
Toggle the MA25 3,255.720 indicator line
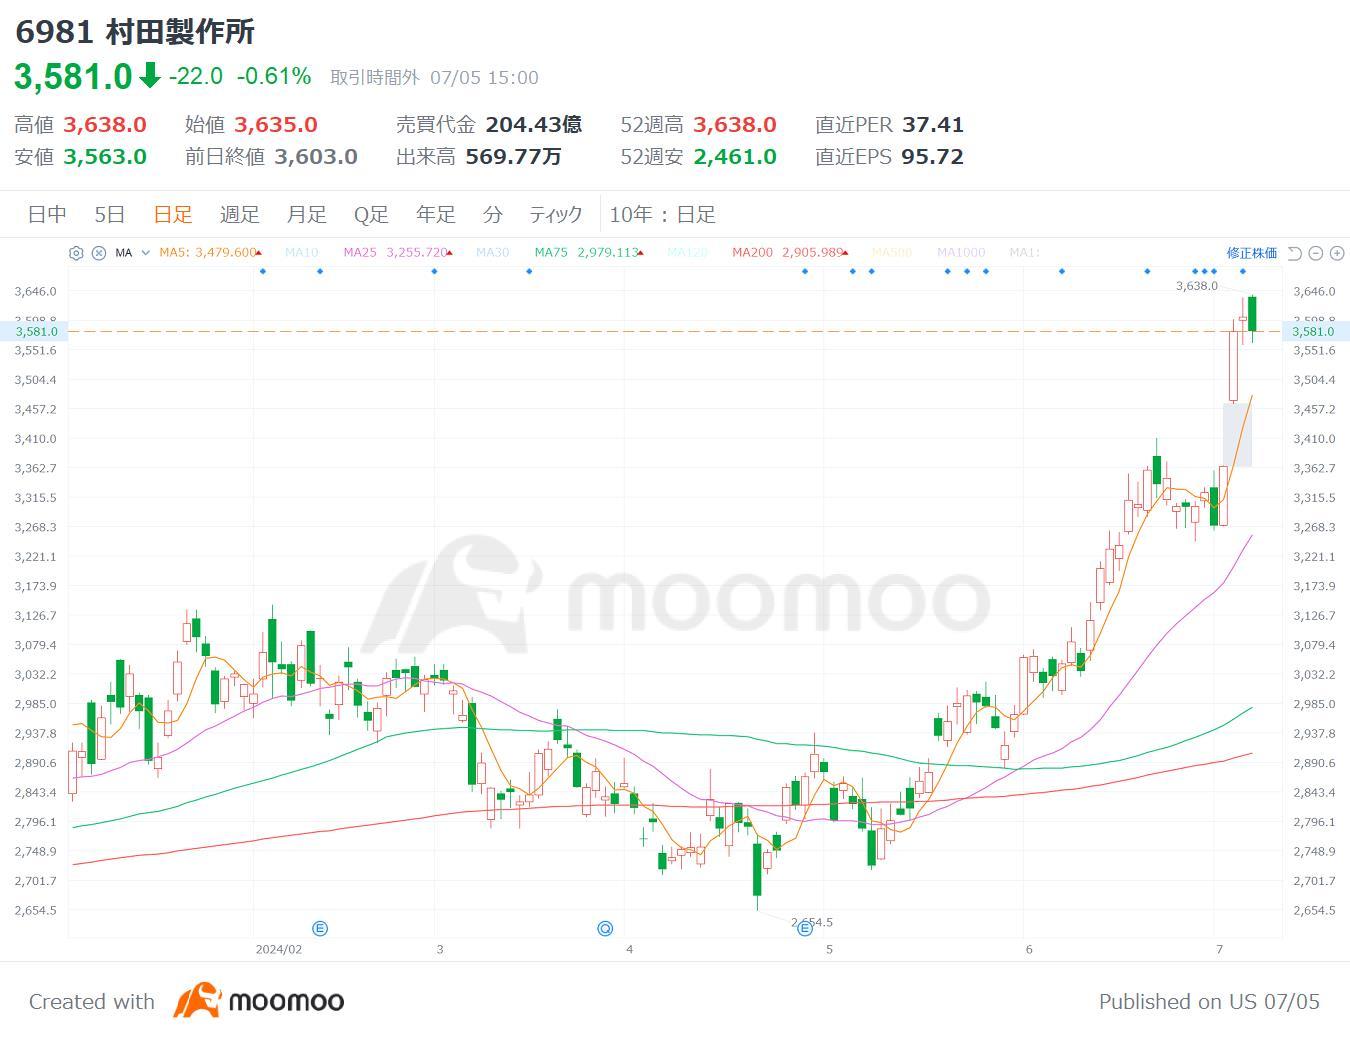(x=397, y=253)
